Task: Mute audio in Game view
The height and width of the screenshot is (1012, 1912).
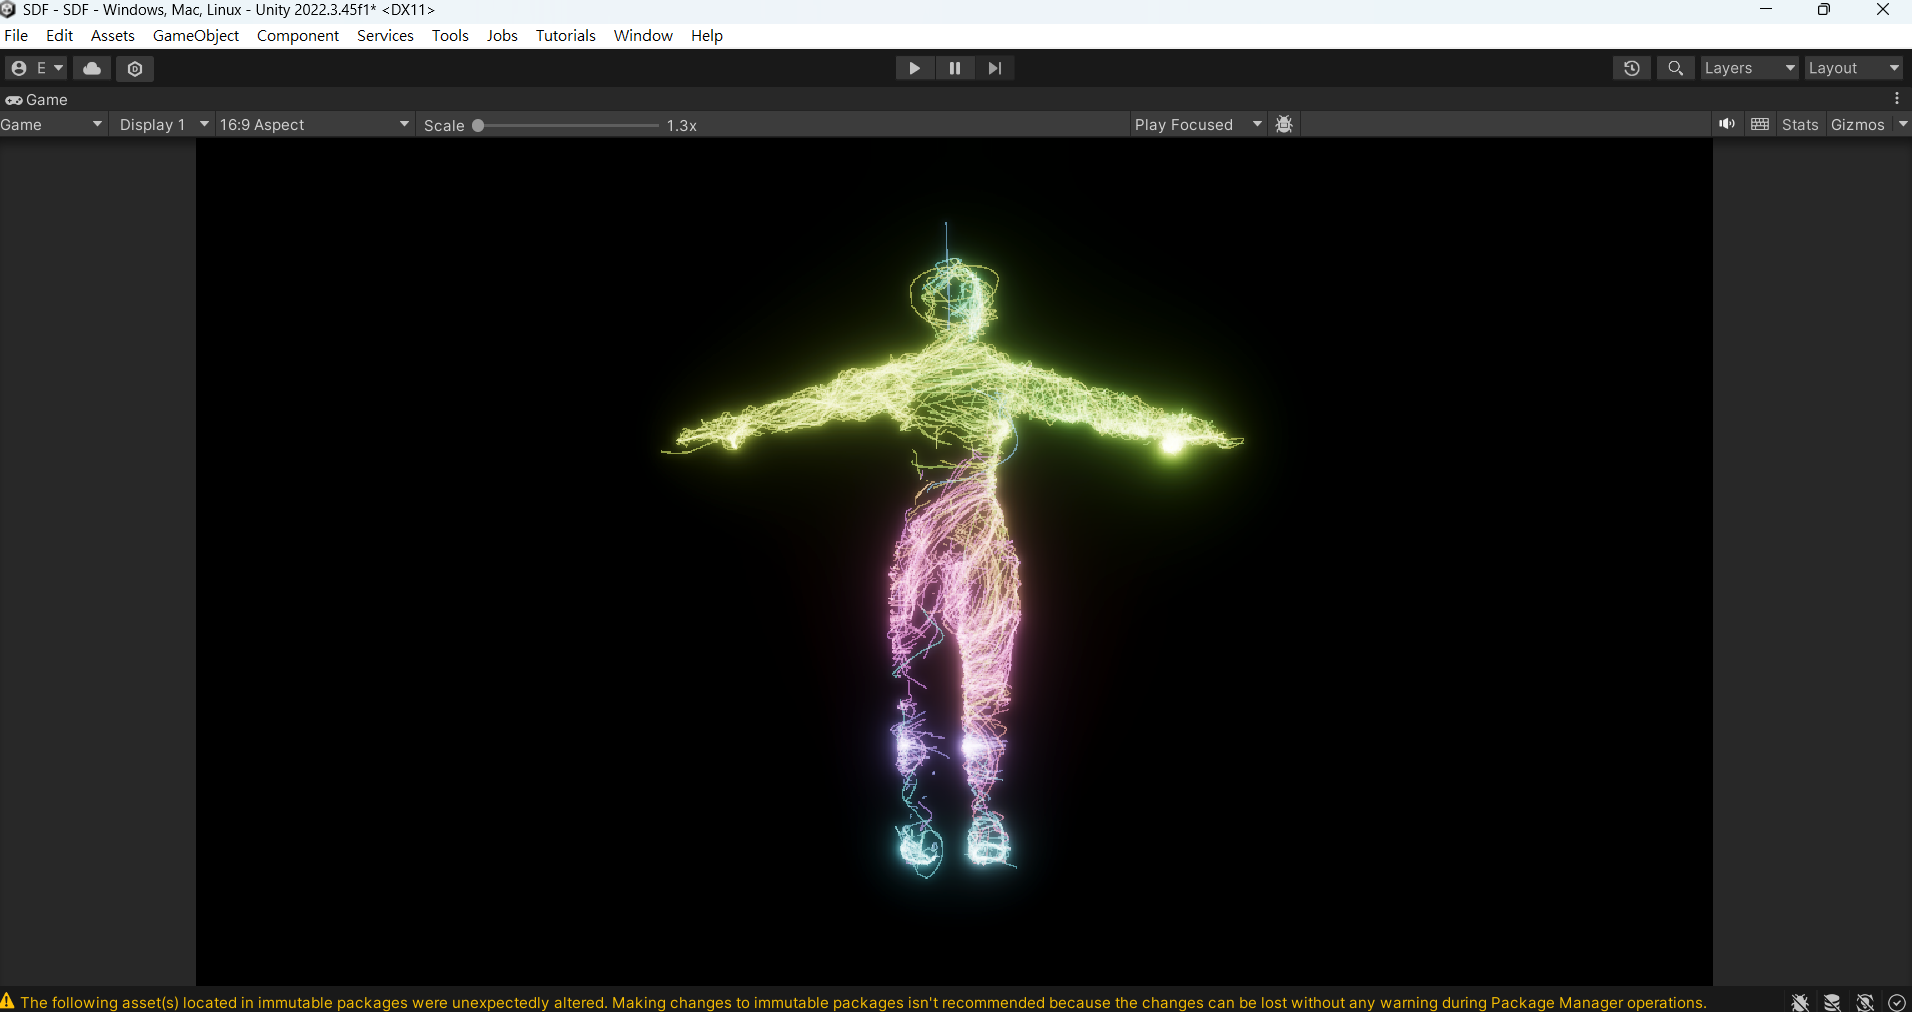Action: tap(1727, 124)
